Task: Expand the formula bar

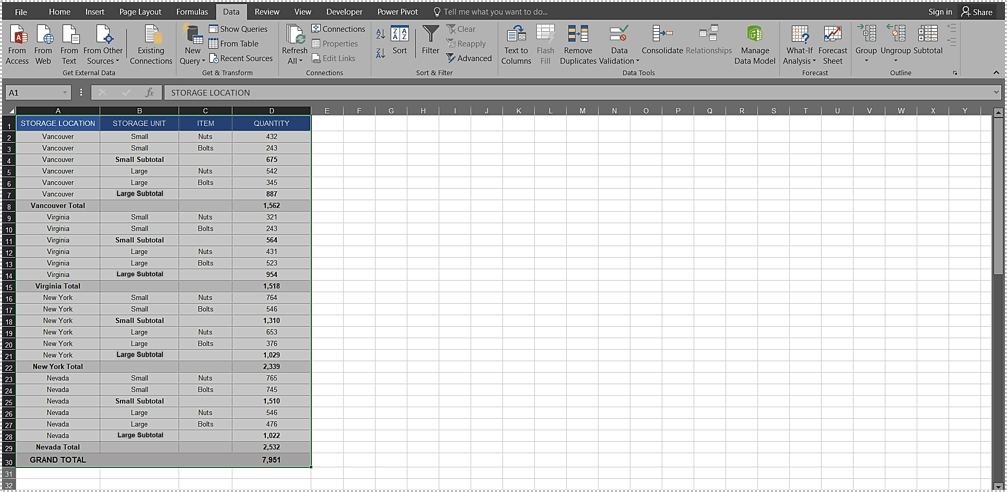Action: pyautogui.click(x=996, y=93)
